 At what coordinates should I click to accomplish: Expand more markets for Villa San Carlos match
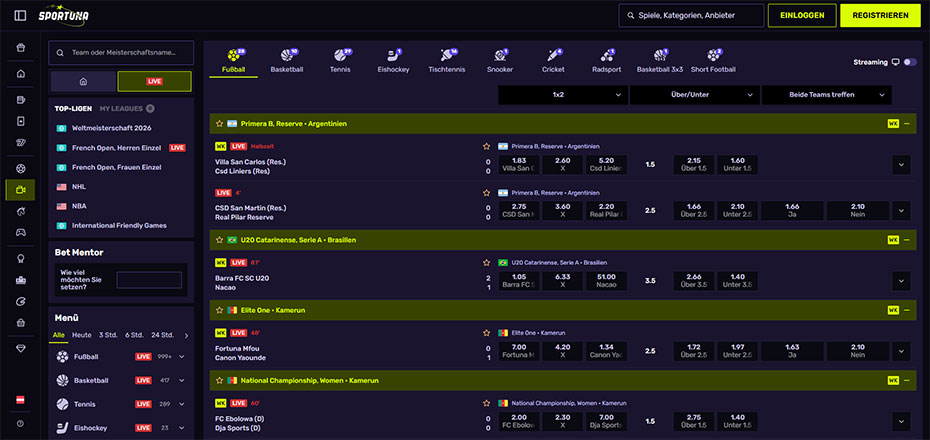point(901,165)
